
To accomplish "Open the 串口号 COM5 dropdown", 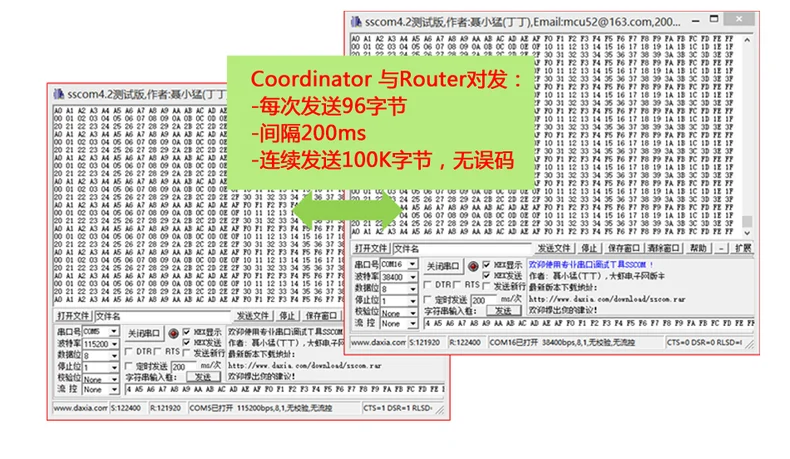I will (114, 331).
